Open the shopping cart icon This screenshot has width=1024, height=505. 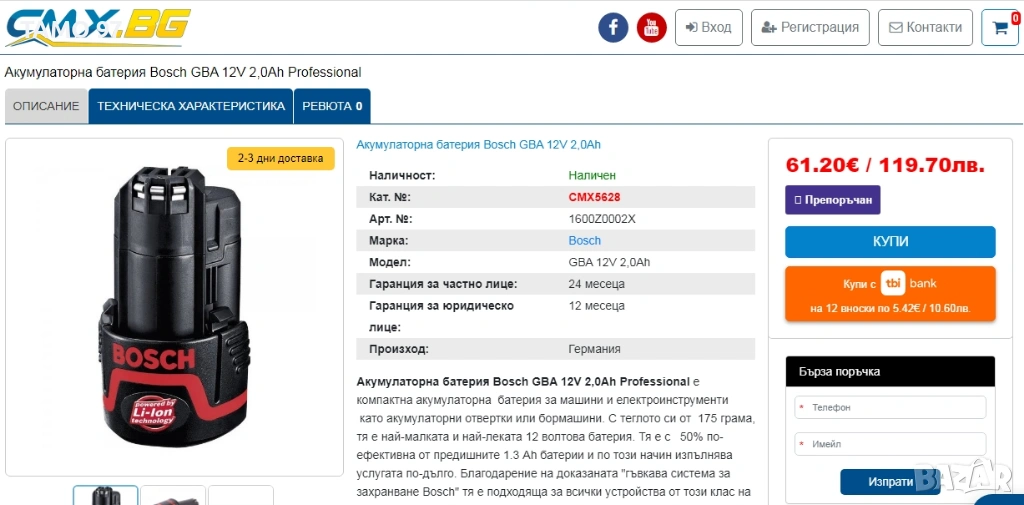[1000, 27]
